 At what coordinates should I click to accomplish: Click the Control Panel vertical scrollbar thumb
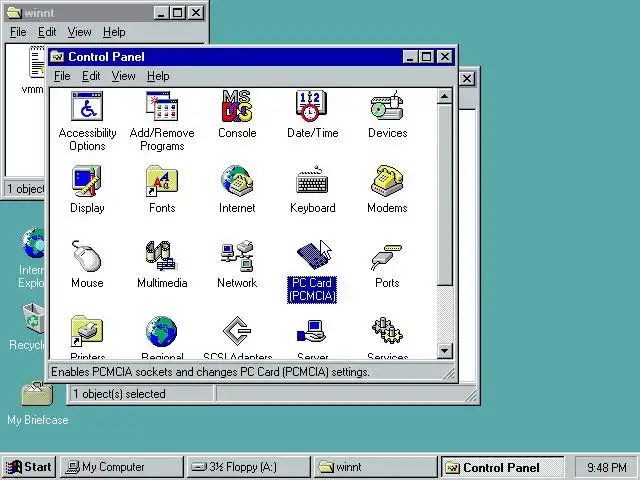pos(444,195)
